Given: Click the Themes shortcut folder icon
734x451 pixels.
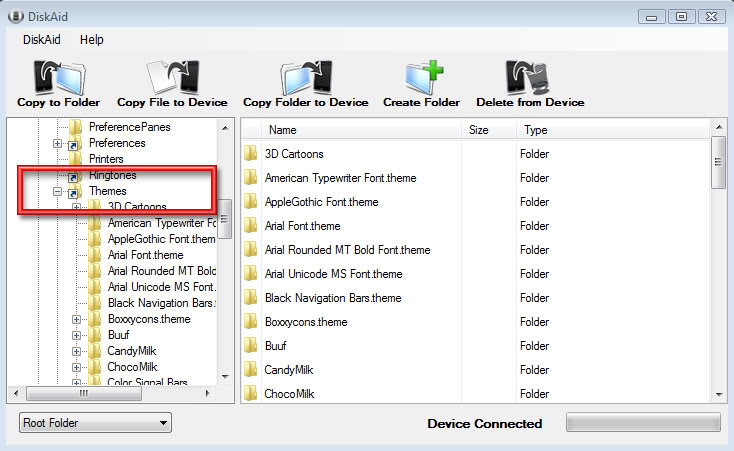Looking at the screenshot, I should [x=73, y=192].
